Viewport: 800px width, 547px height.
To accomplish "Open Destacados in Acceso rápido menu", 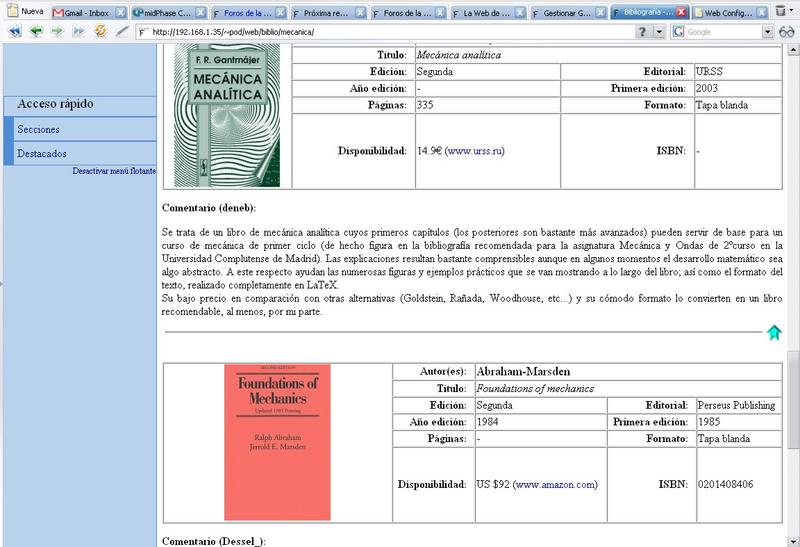I will (42, 153).
